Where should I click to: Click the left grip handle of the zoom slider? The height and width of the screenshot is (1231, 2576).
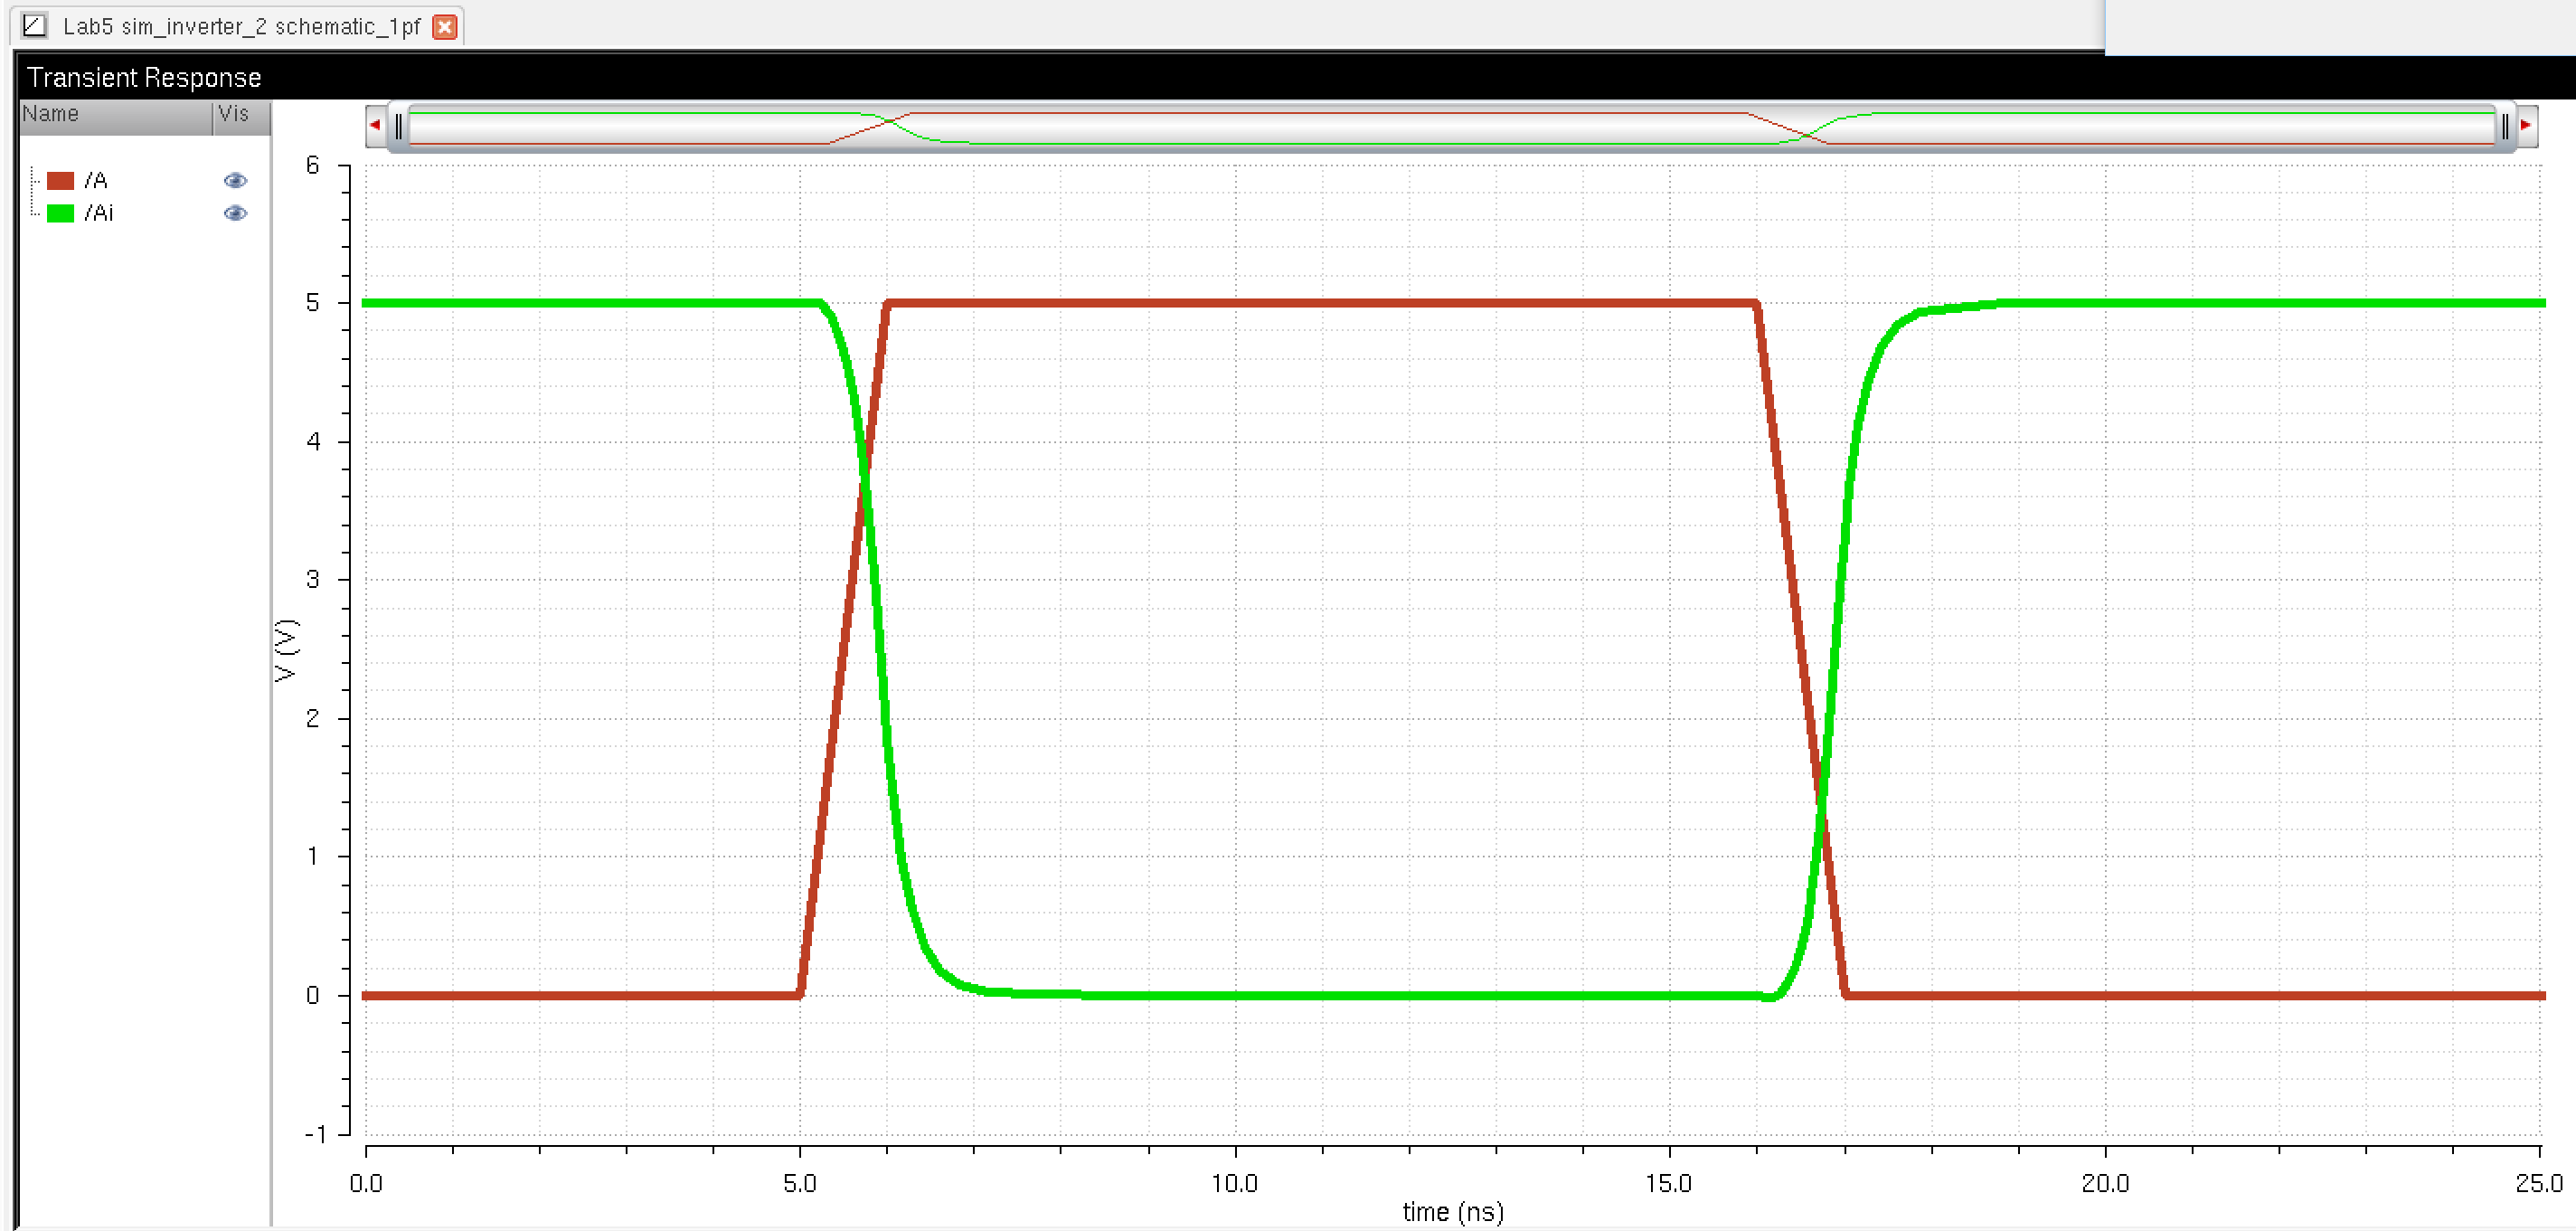click(399, 126)
